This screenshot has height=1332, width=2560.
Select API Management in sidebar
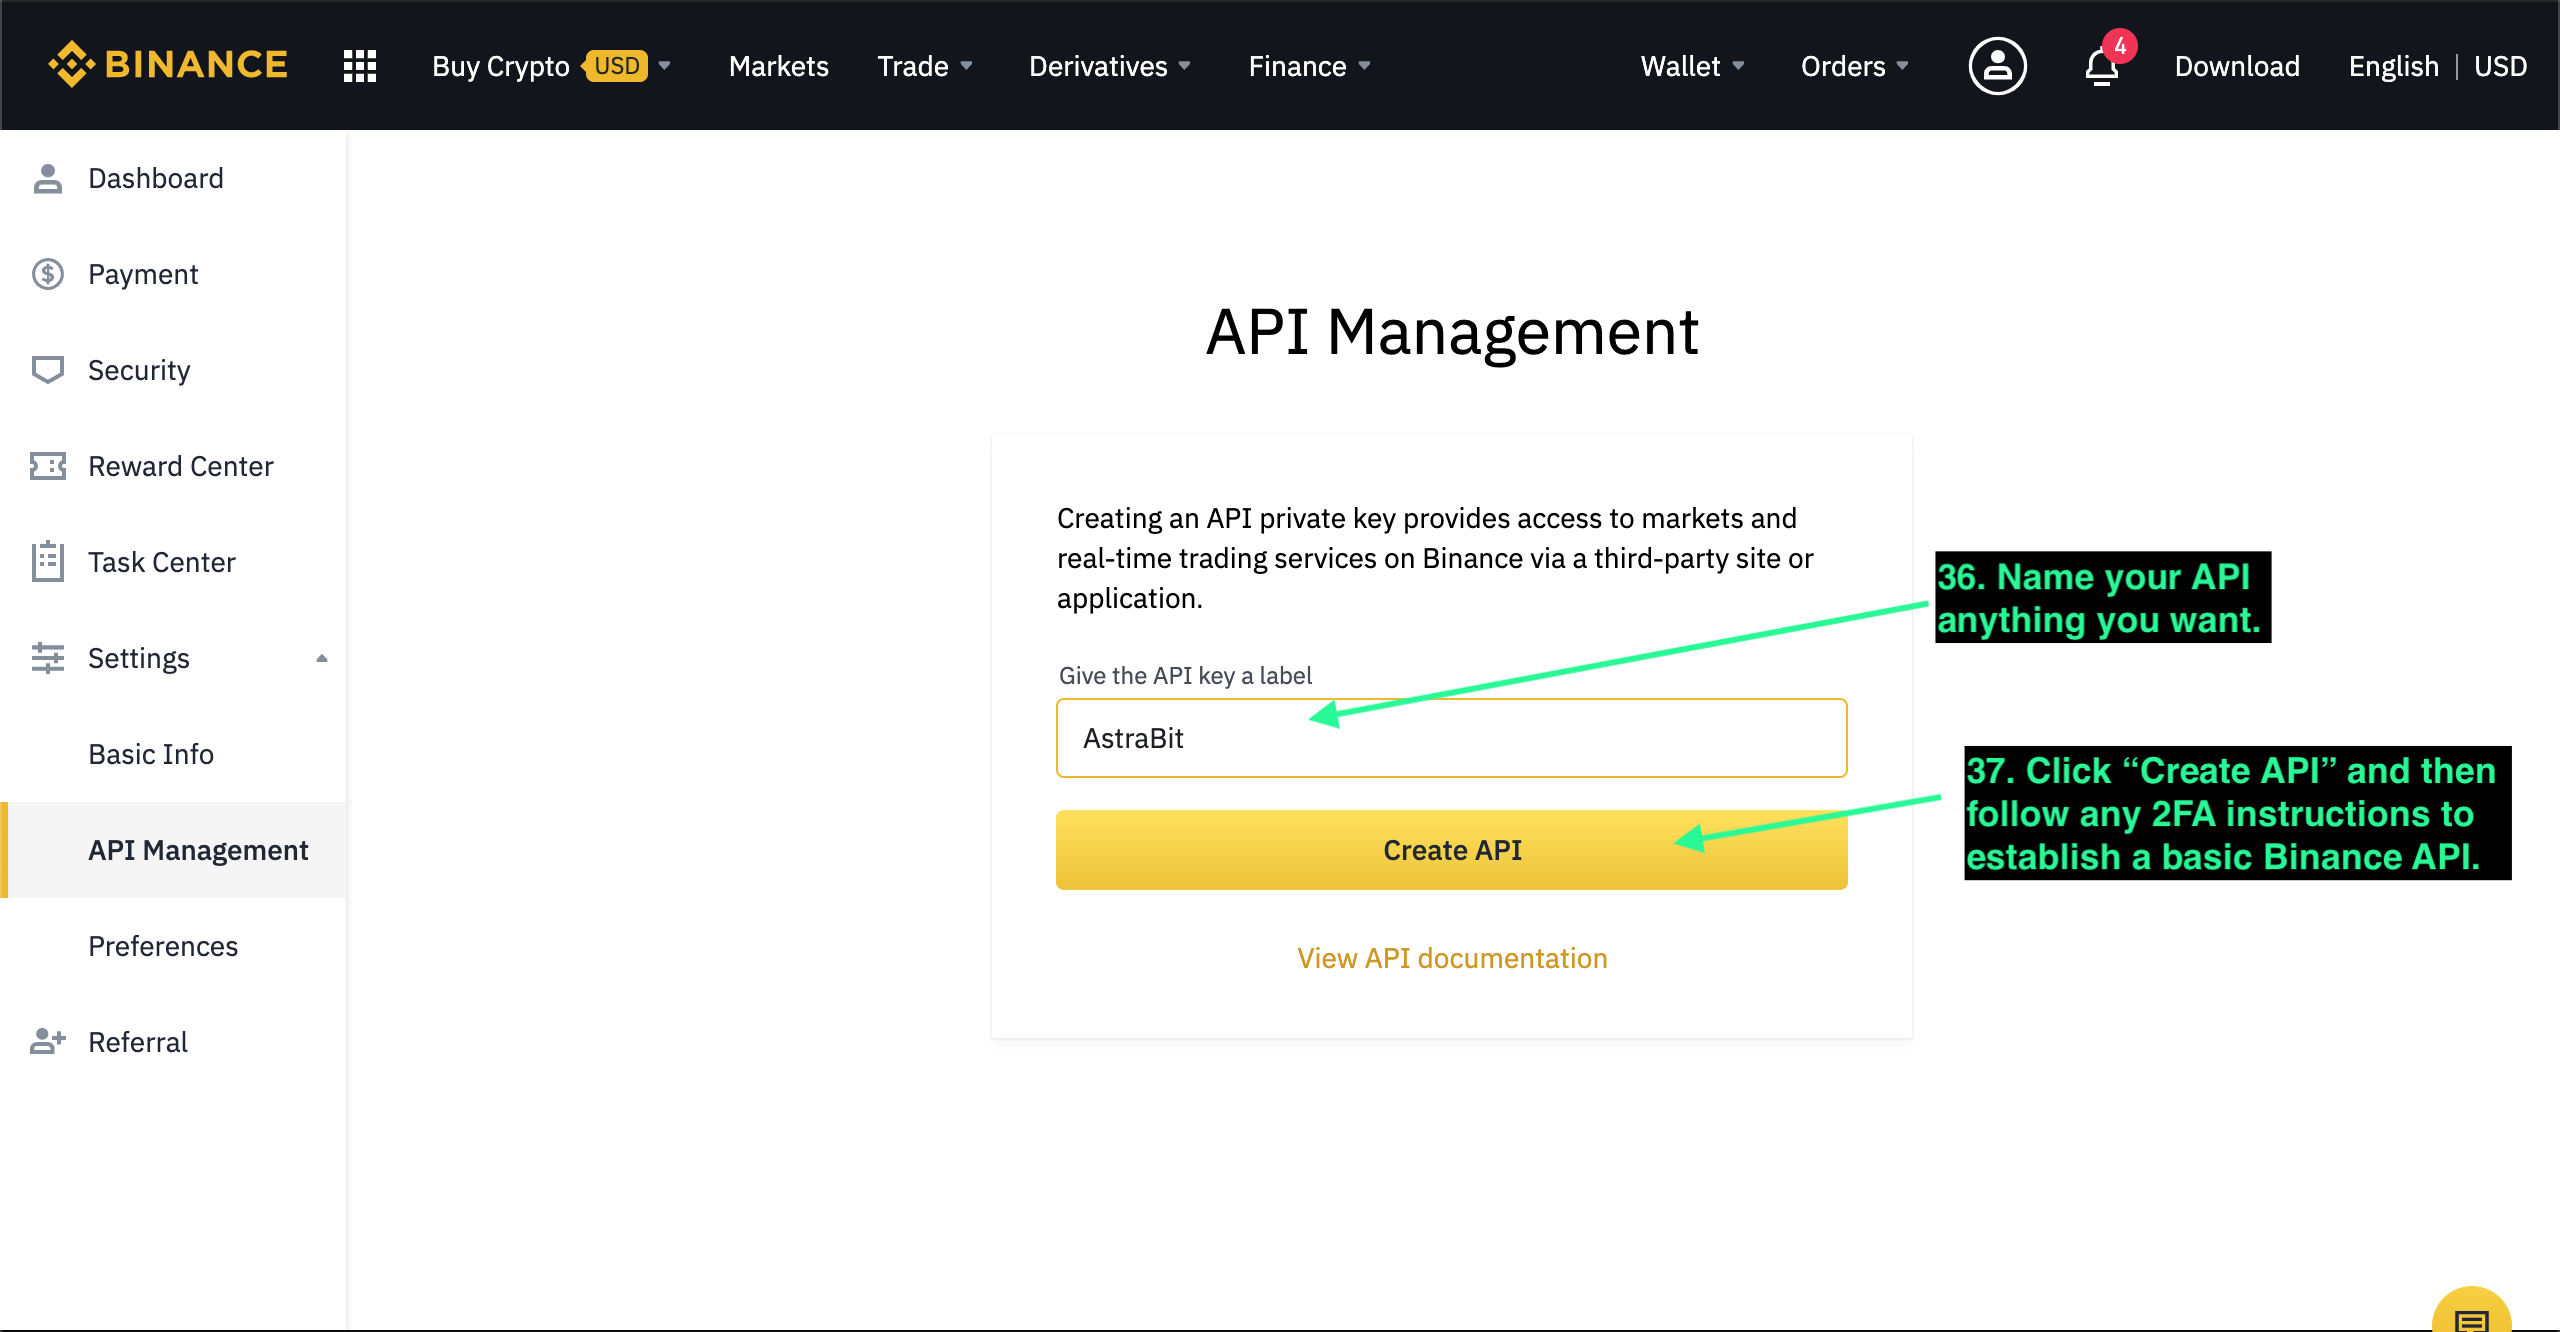(173, 850)
